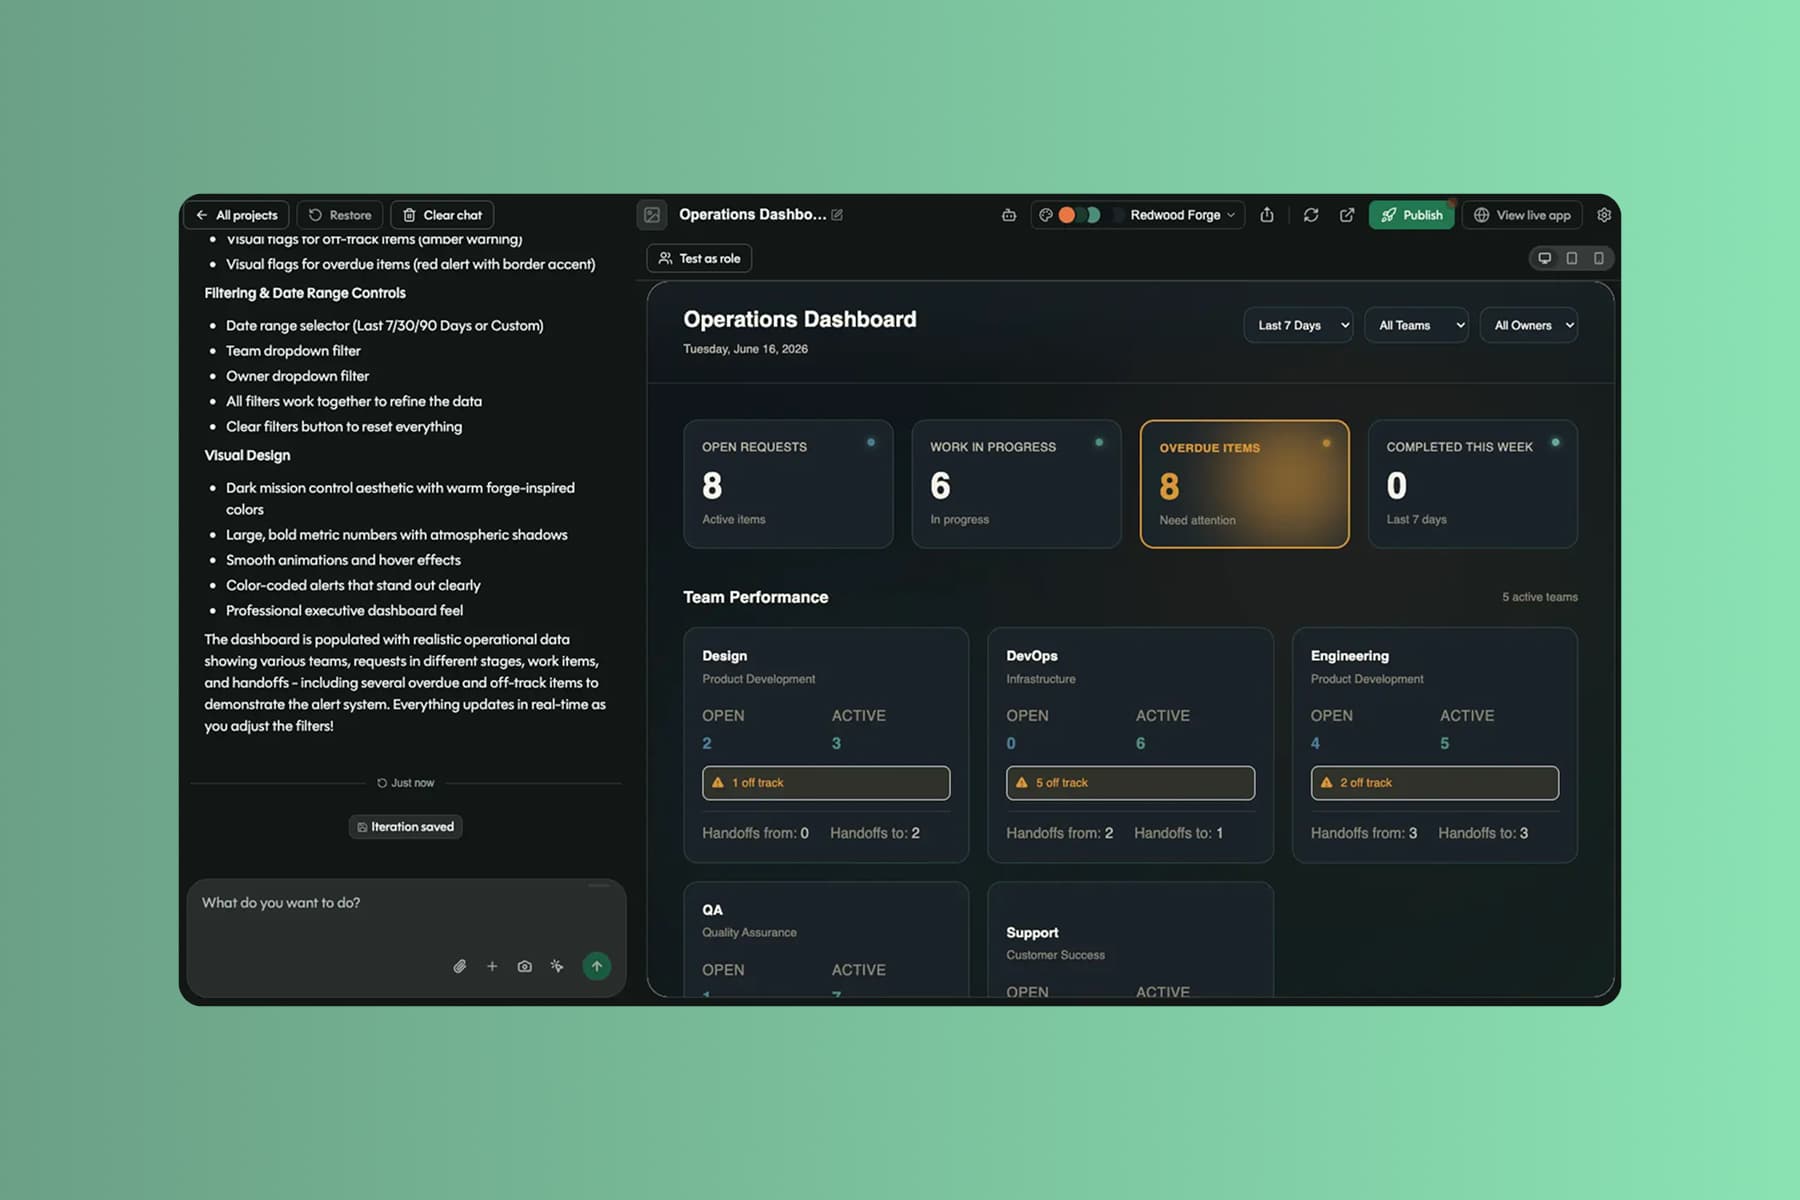Image resolution: width=1800 pixels, height=1200 pixels.
Task: Click the Support team card title
Action: point(1032,933)
